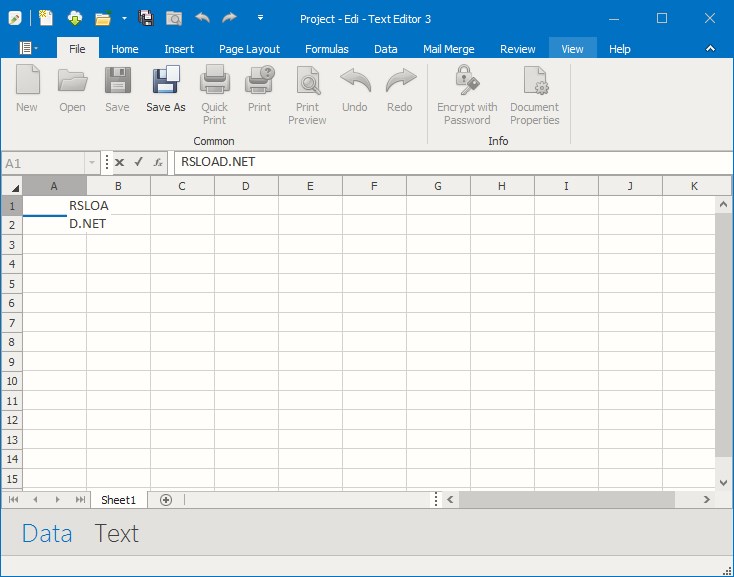Open the insert function fx icon
Viewport: 734px width, 577px height.
click(x=158, y=162)
